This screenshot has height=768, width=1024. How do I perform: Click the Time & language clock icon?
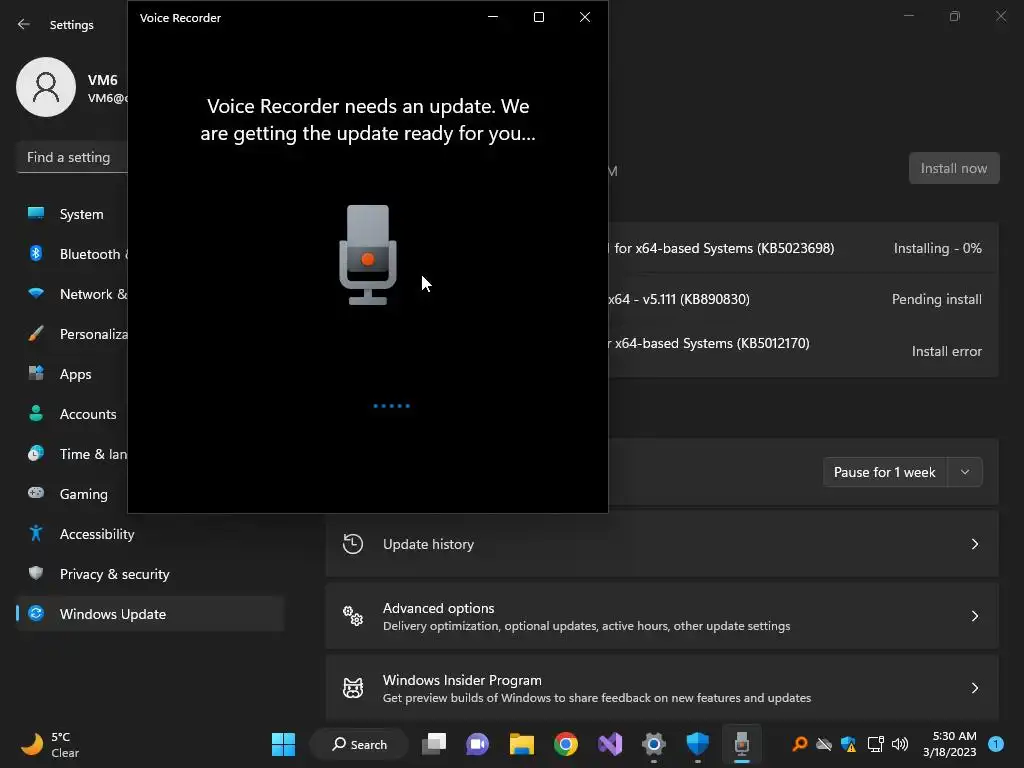coord(36,453)
